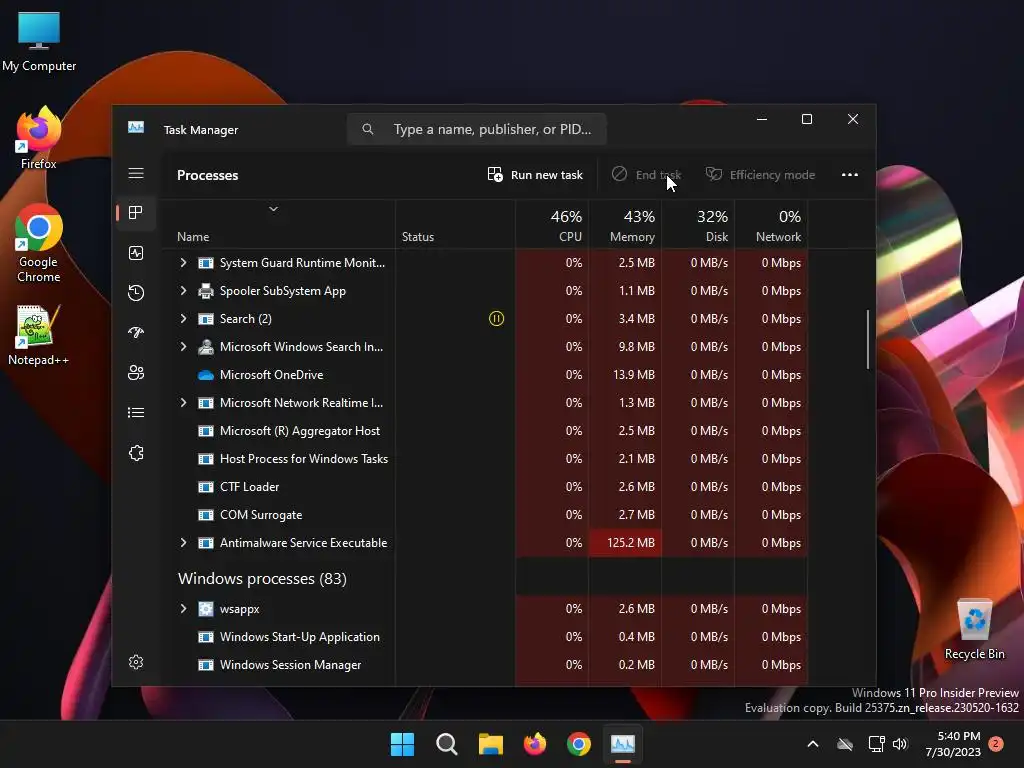Sort by the CPU column header

click(552, 225)
